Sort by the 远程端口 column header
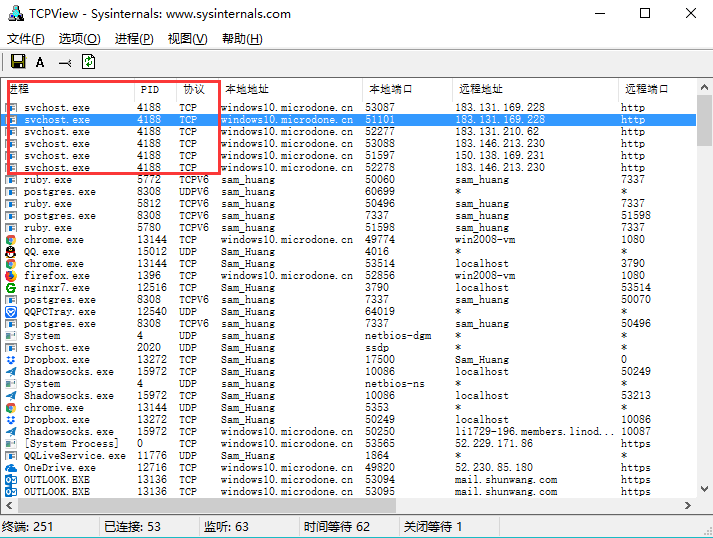This screenshot has height=538, width=713. (x=657, y=89)
